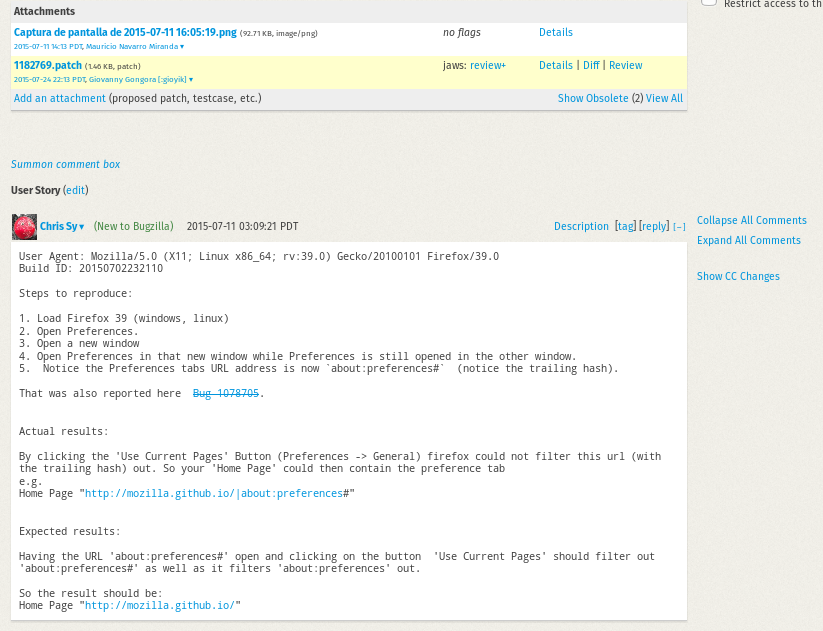This screenshot has height=631, width=823.
Task: Expand Giovanny Gongora user menu
Action: [141, 79]
